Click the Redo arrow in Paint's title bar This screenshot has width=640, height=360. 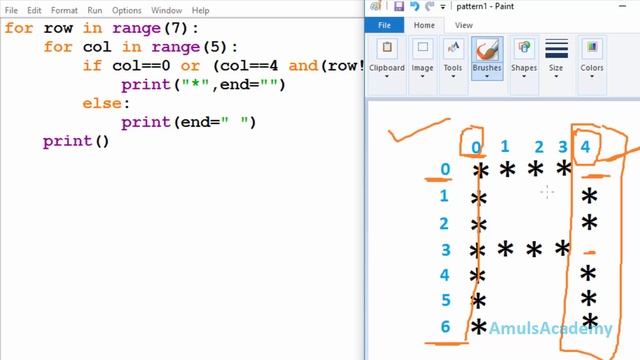pyautogui.click(x=429, y=6)
